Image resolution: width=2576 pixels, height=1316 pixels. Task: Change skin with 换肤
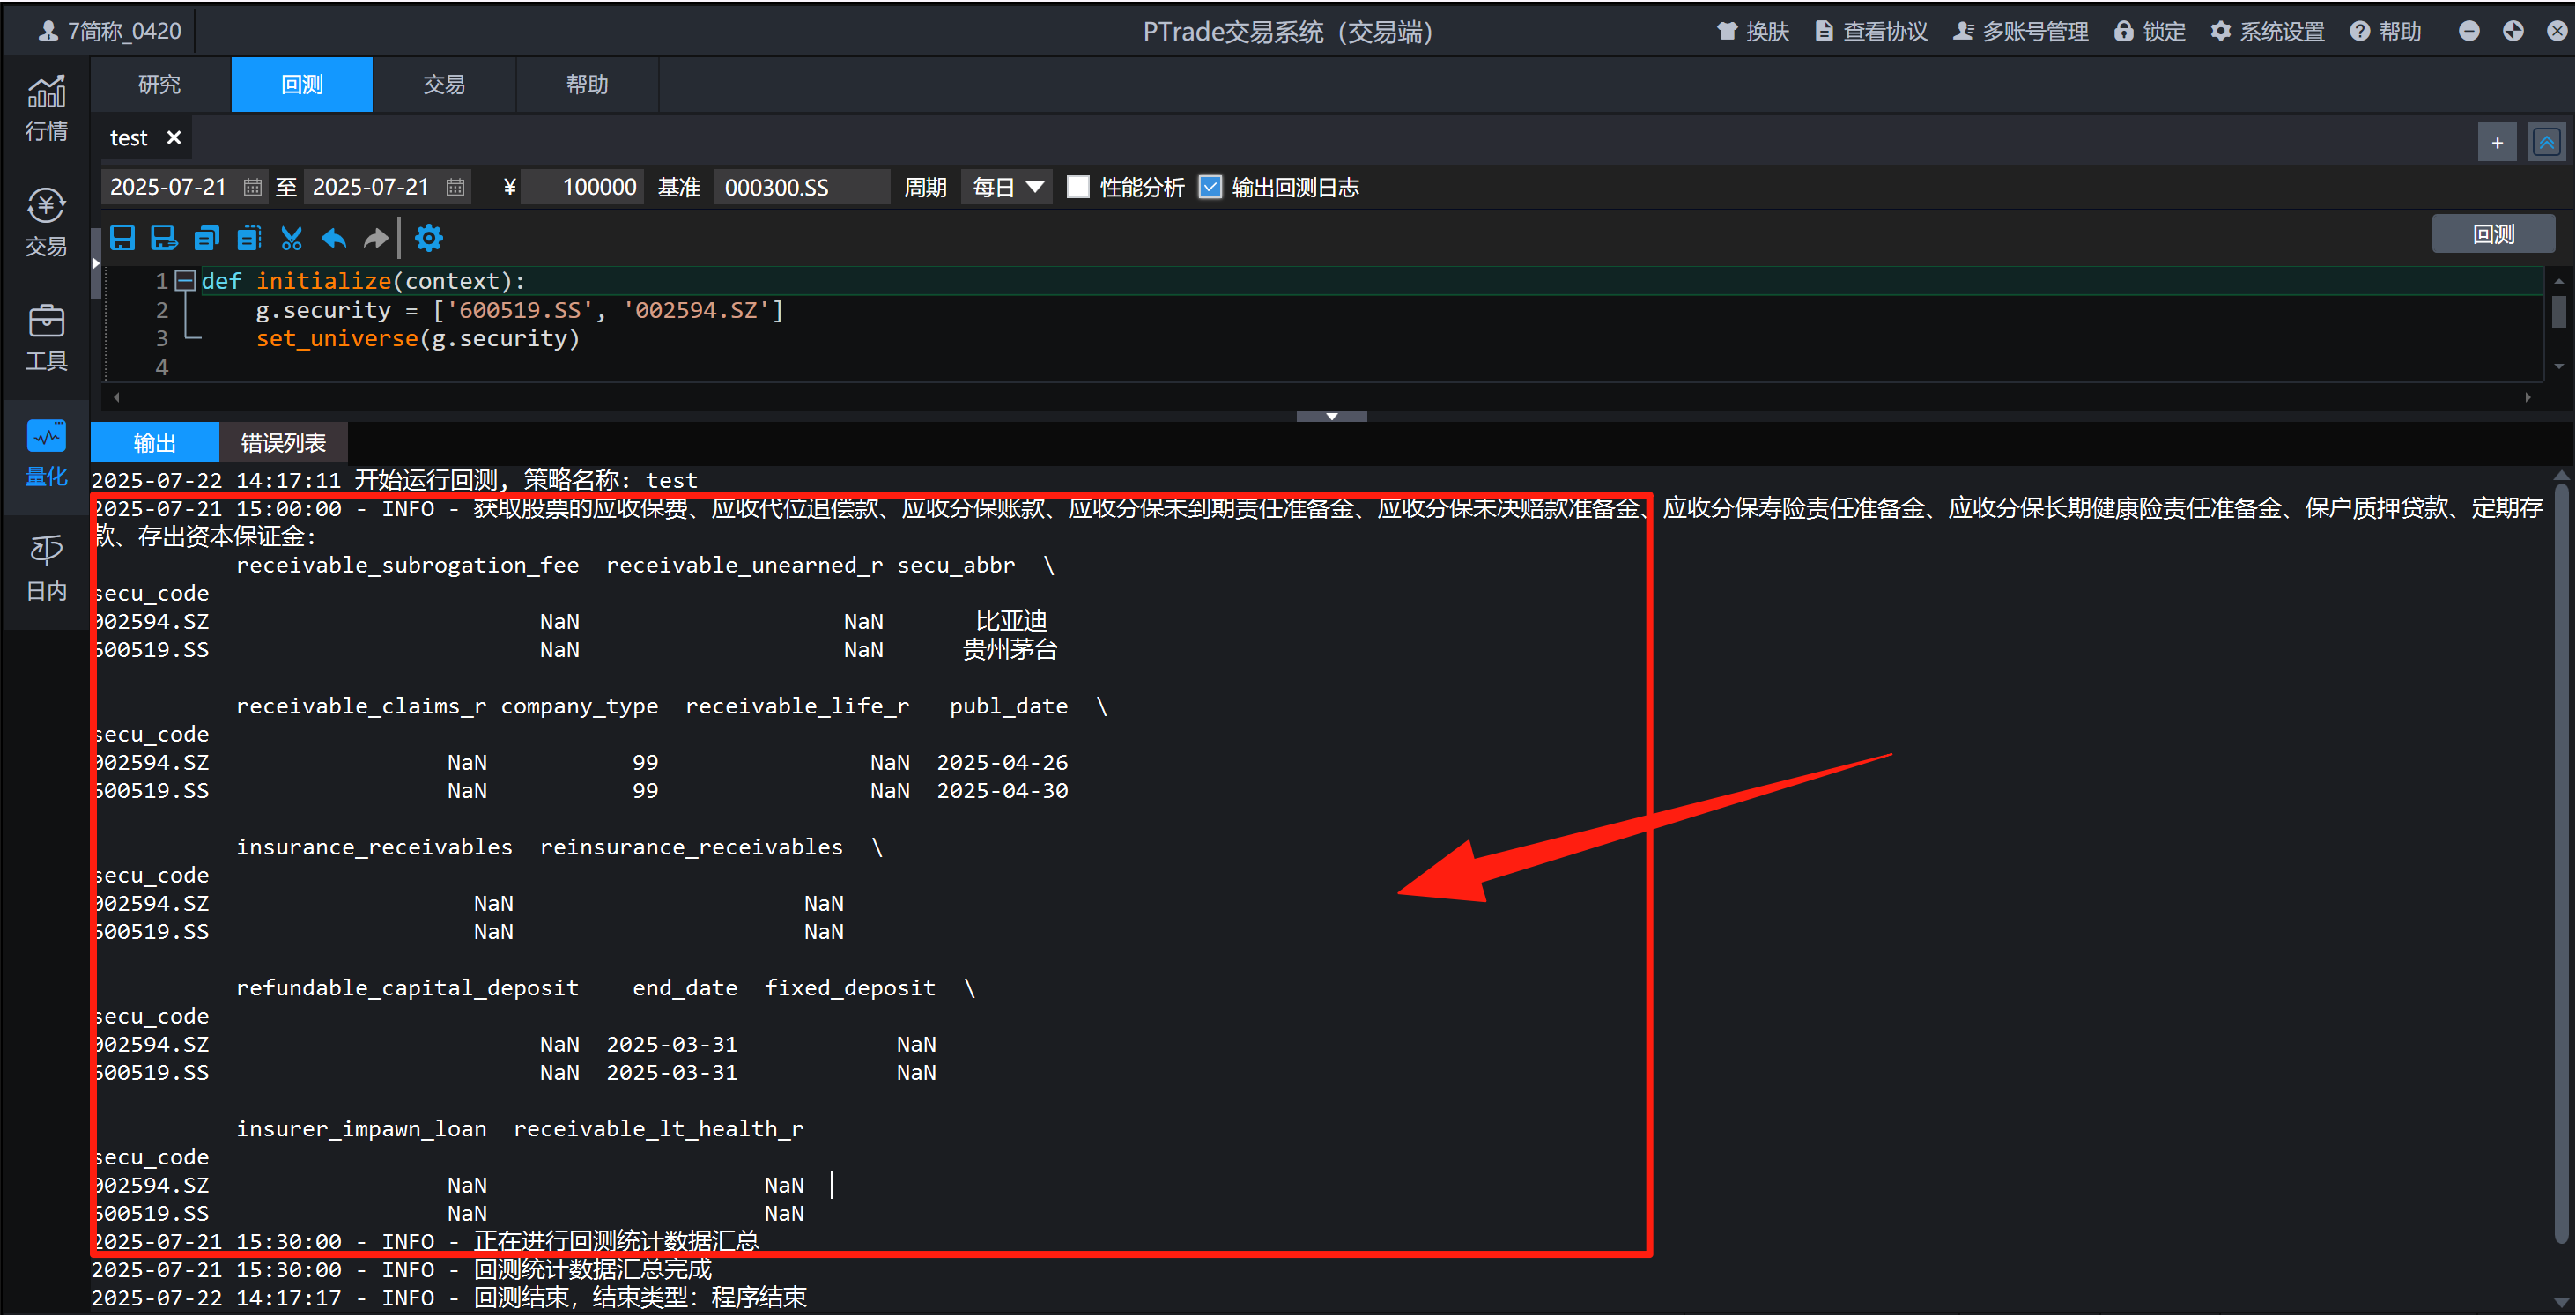[x=1752, y=31]
